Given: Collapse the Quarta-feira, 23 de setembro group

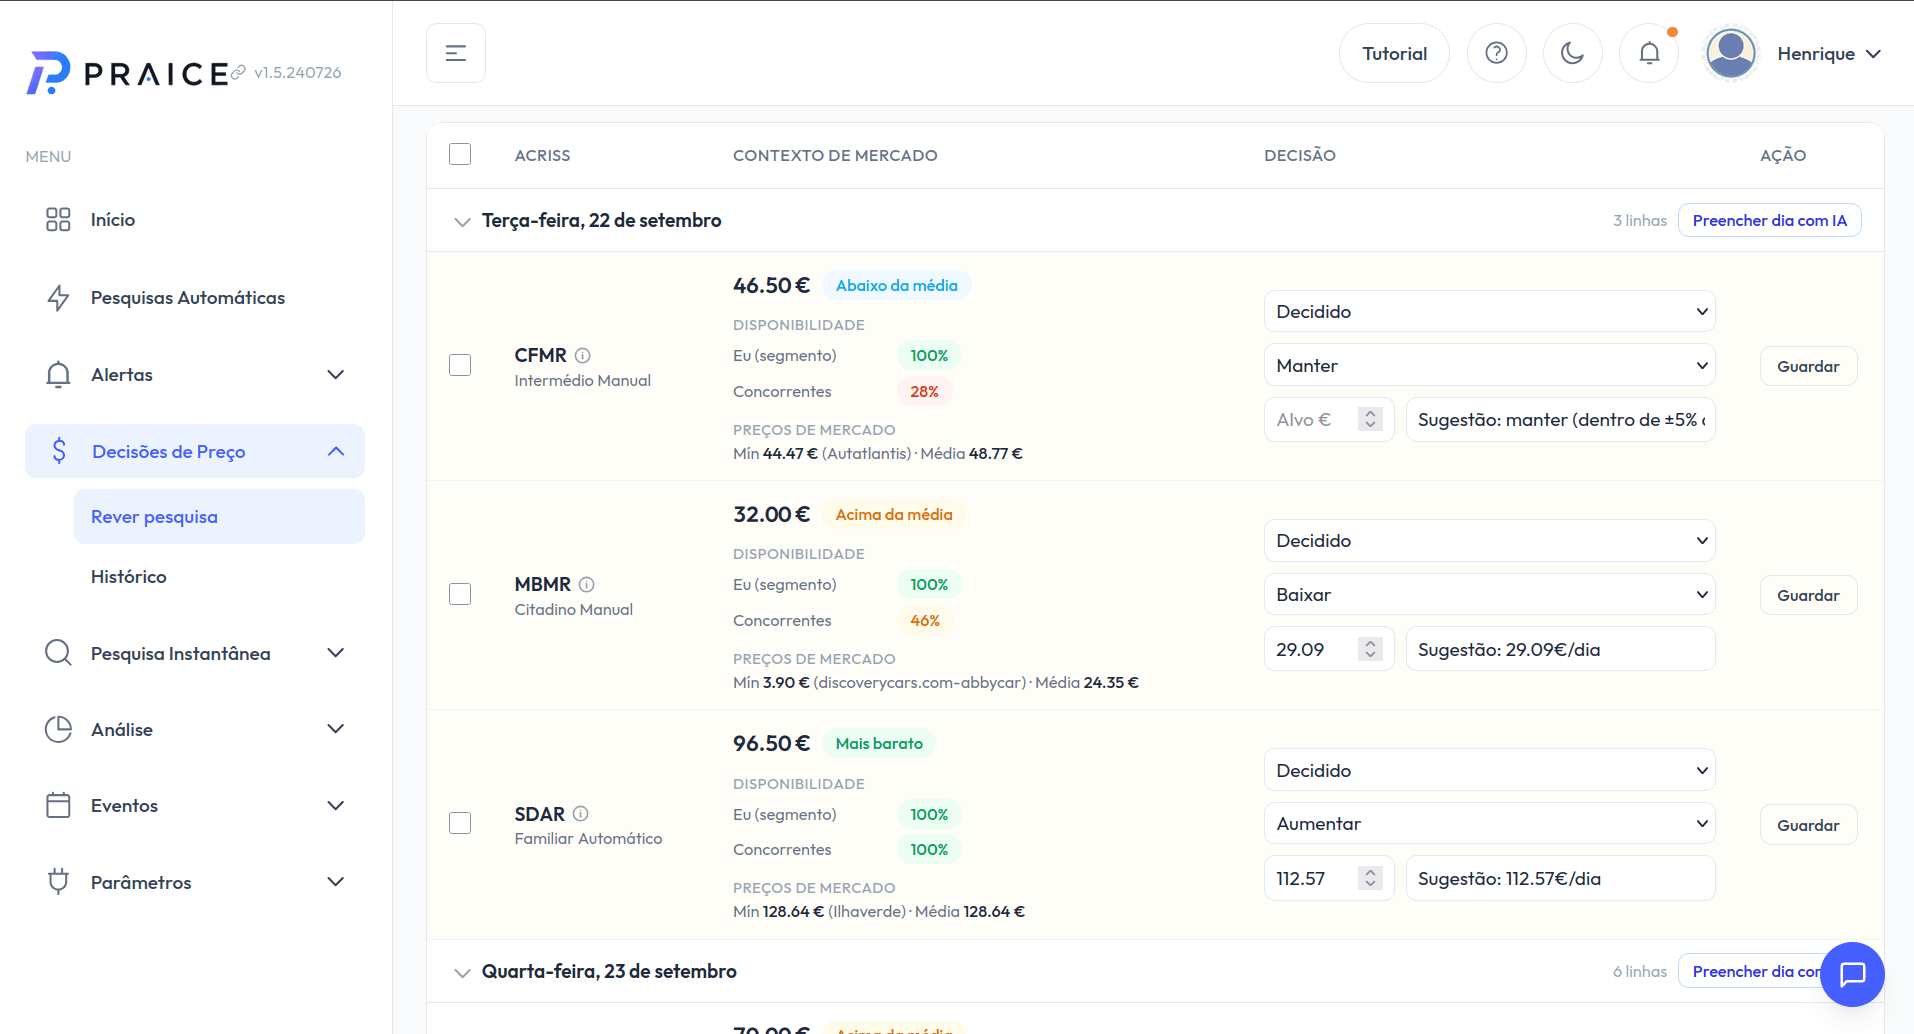Looking at the screenshot, I should coord(462,972).
